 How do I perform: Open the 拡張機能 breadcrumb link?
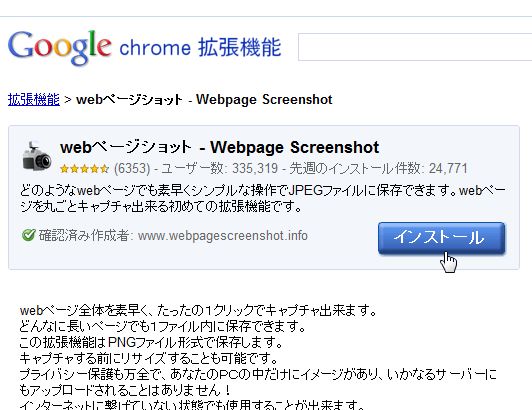click(x=34, y=99)
